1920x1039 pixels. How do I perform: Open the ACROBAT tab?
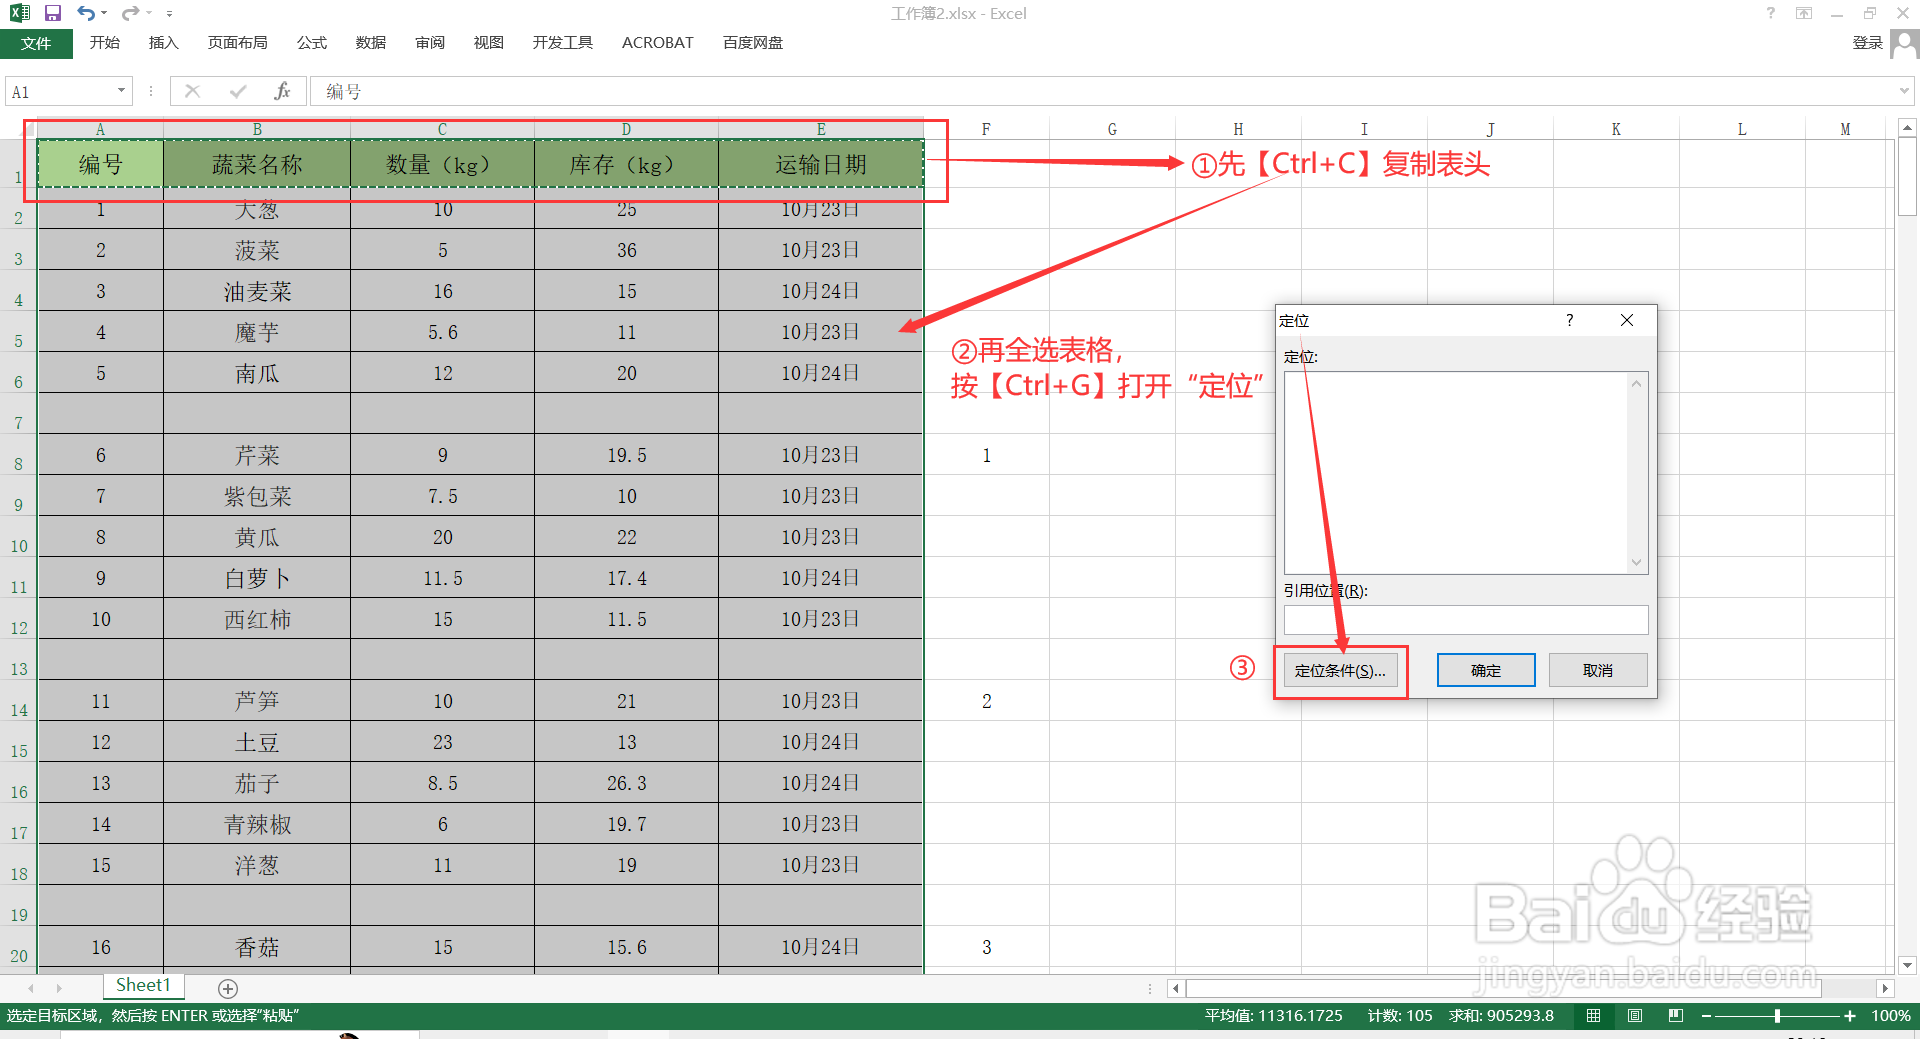pos(658,43)
